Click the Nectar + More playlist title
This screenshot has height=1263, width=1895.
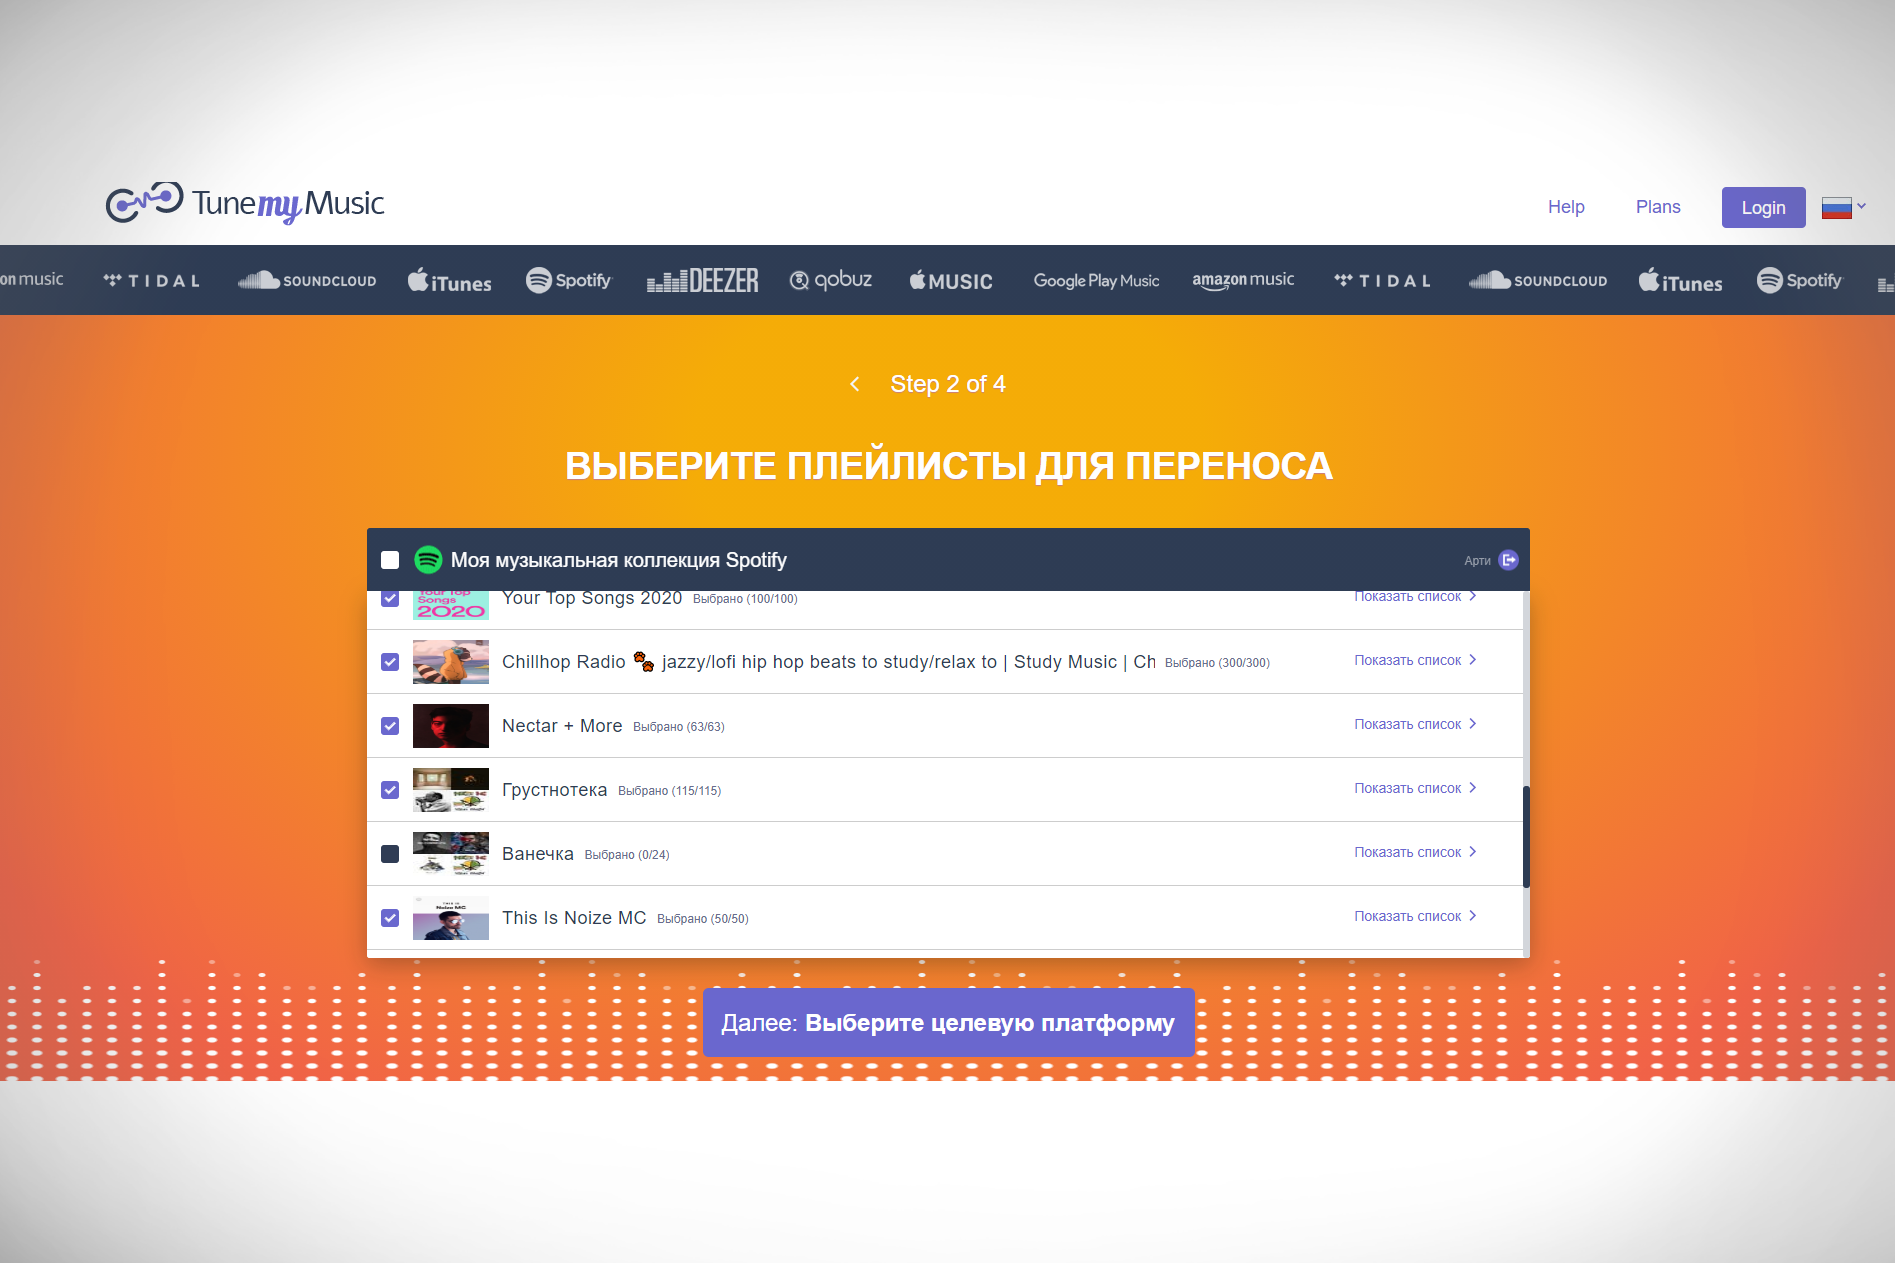(562, 726)
